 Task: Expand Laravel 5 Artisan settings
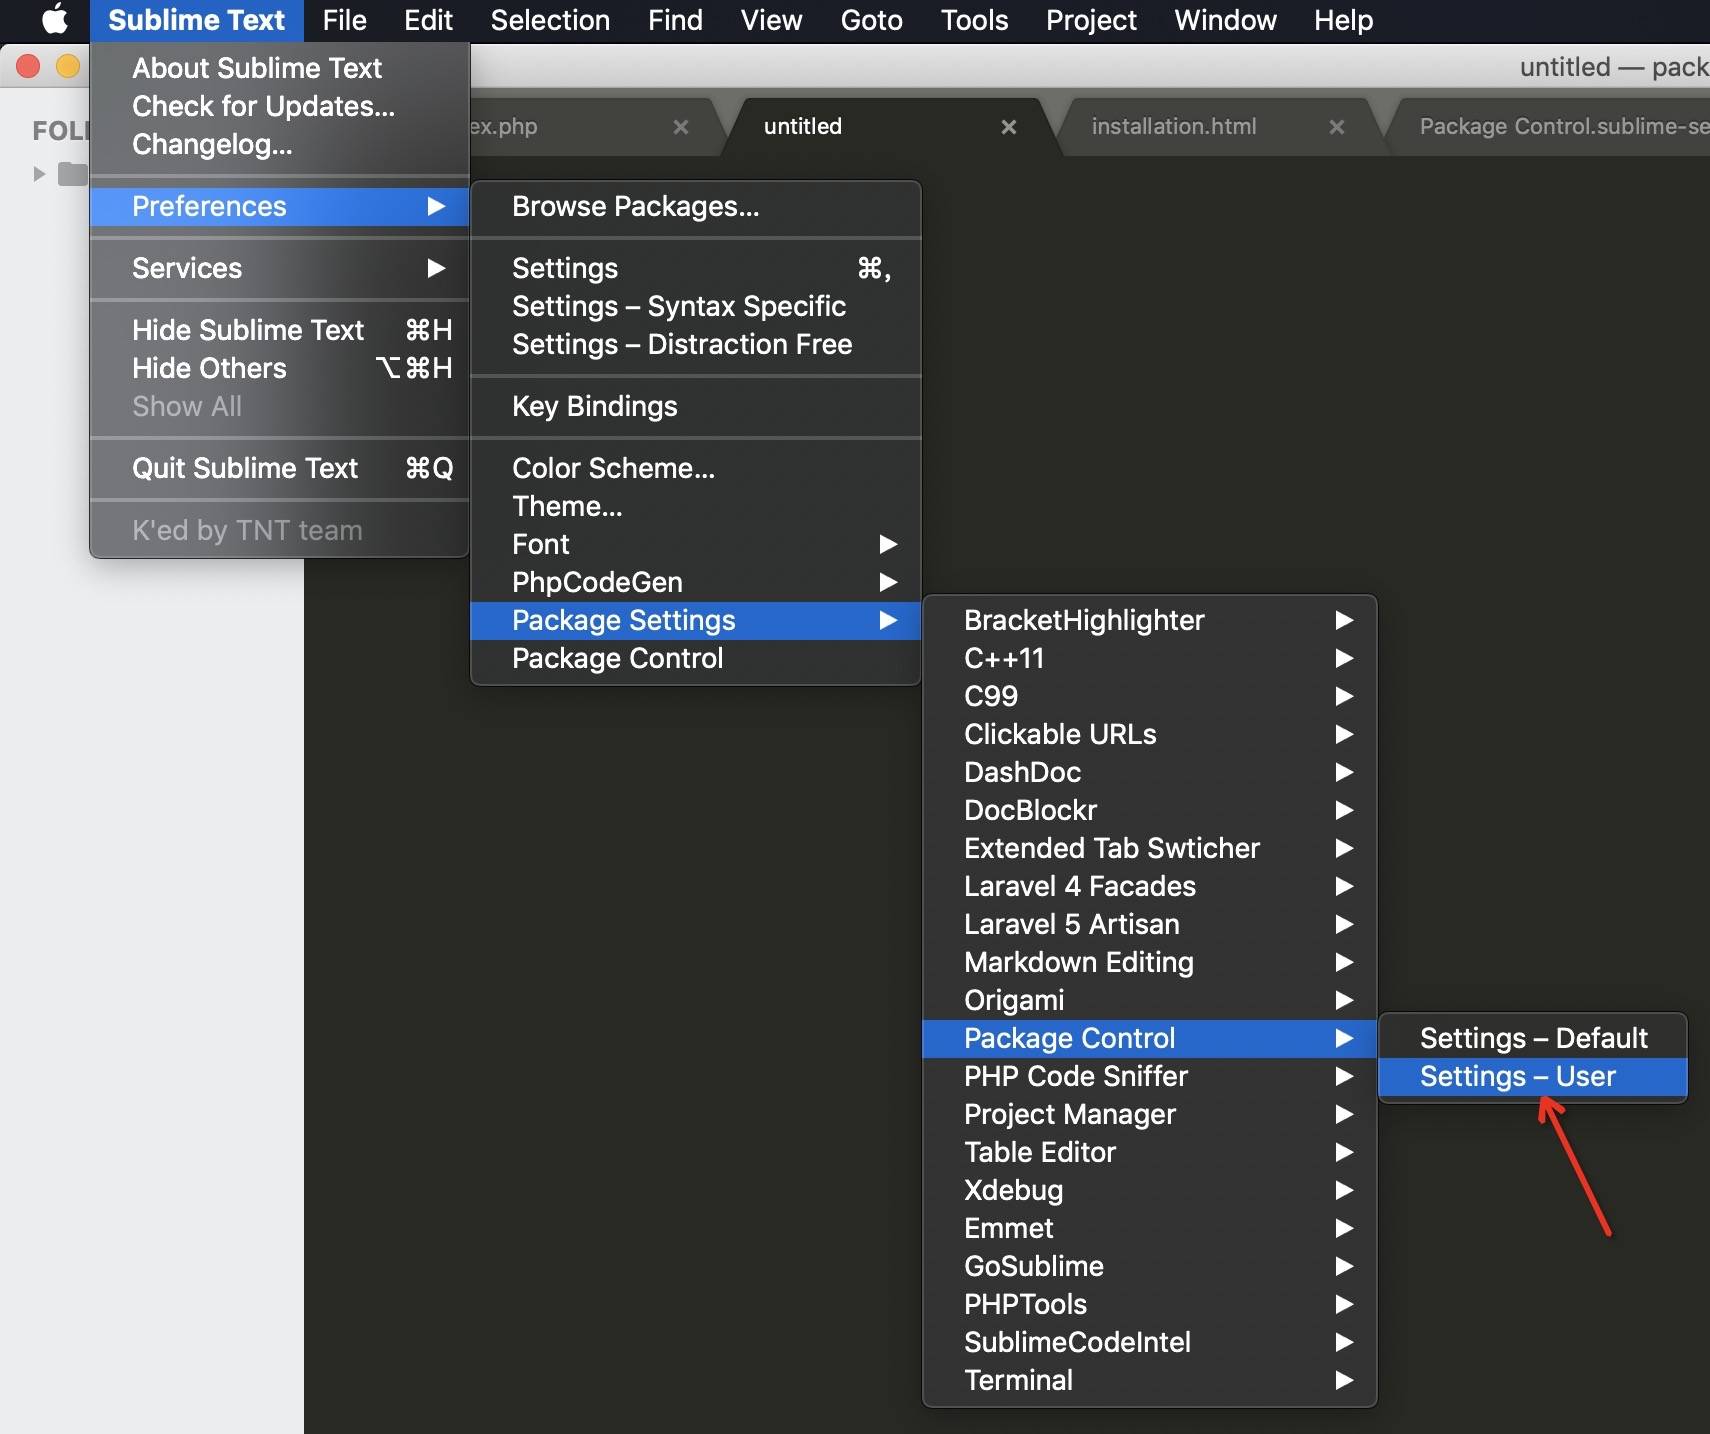pos(1149,924)
